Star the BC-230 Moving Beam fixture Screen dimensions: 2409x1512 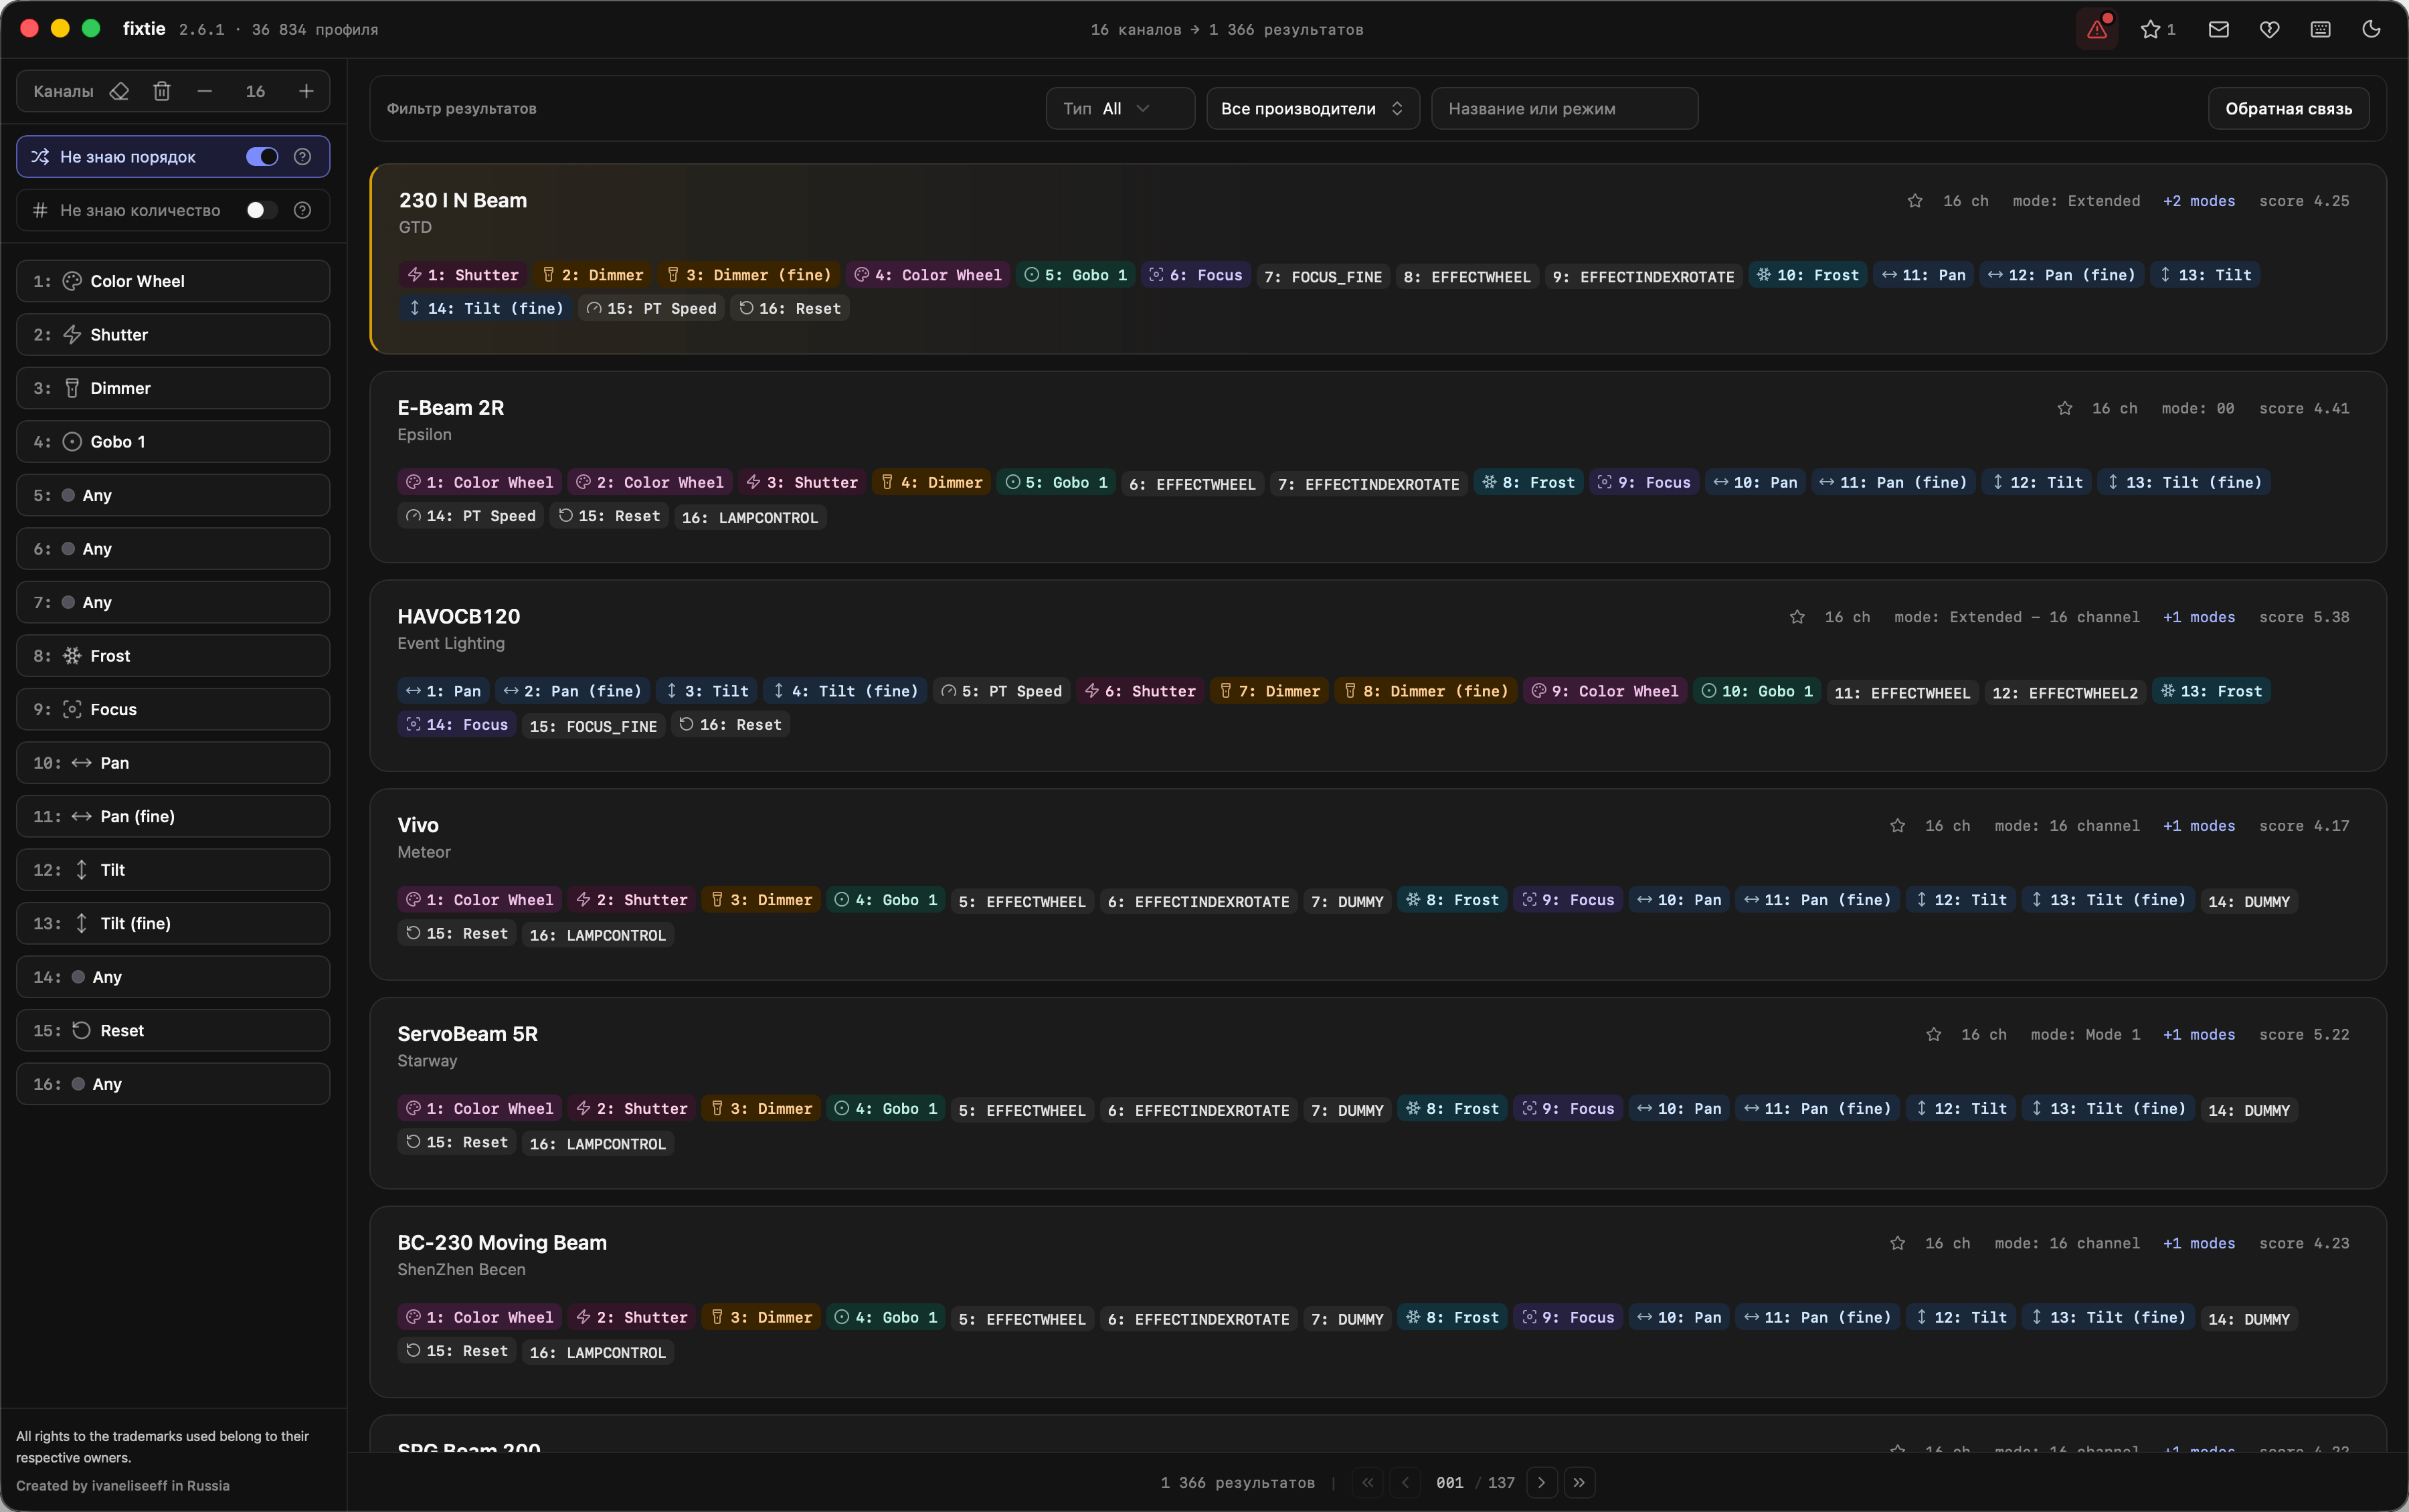[x=1898, y=1243]
